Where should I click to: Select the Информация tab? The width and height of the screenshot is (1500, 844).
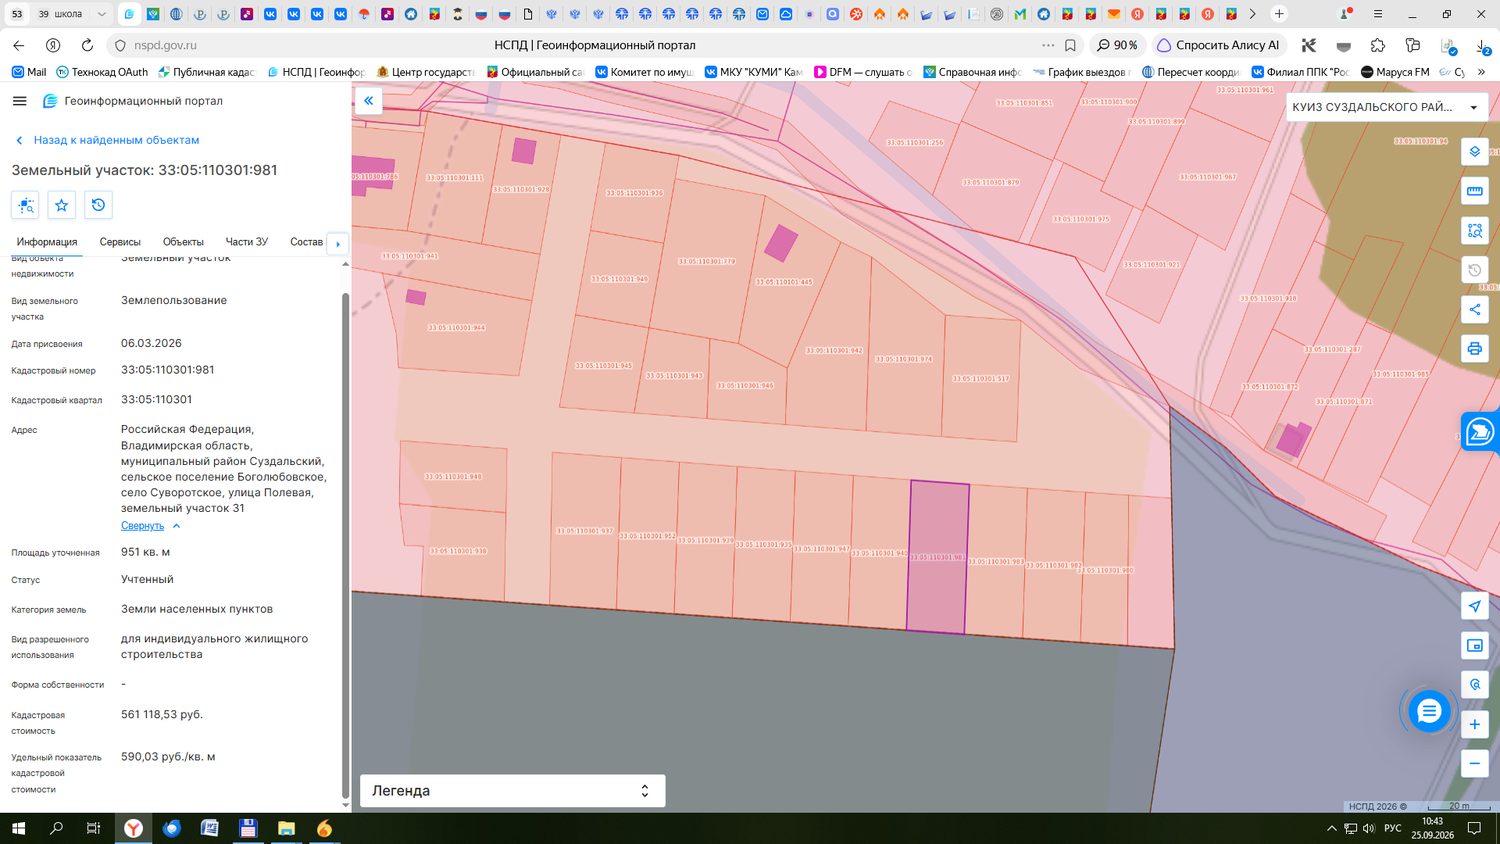(46, 242)
